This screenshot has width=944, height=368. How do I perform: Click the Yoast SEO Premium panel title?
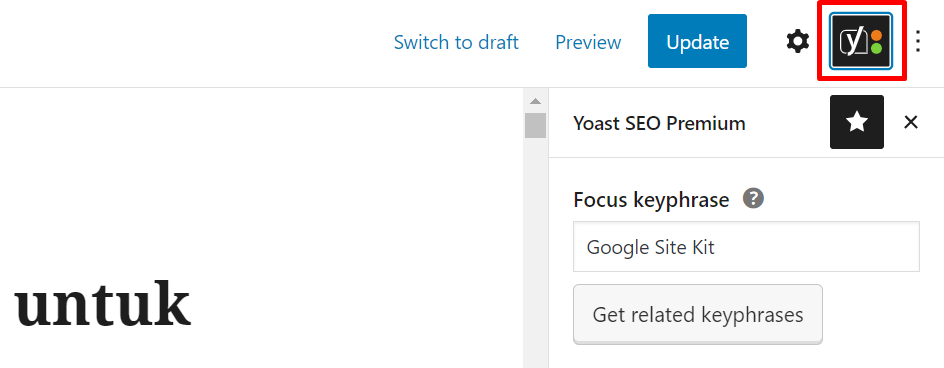tap(659, 123)
